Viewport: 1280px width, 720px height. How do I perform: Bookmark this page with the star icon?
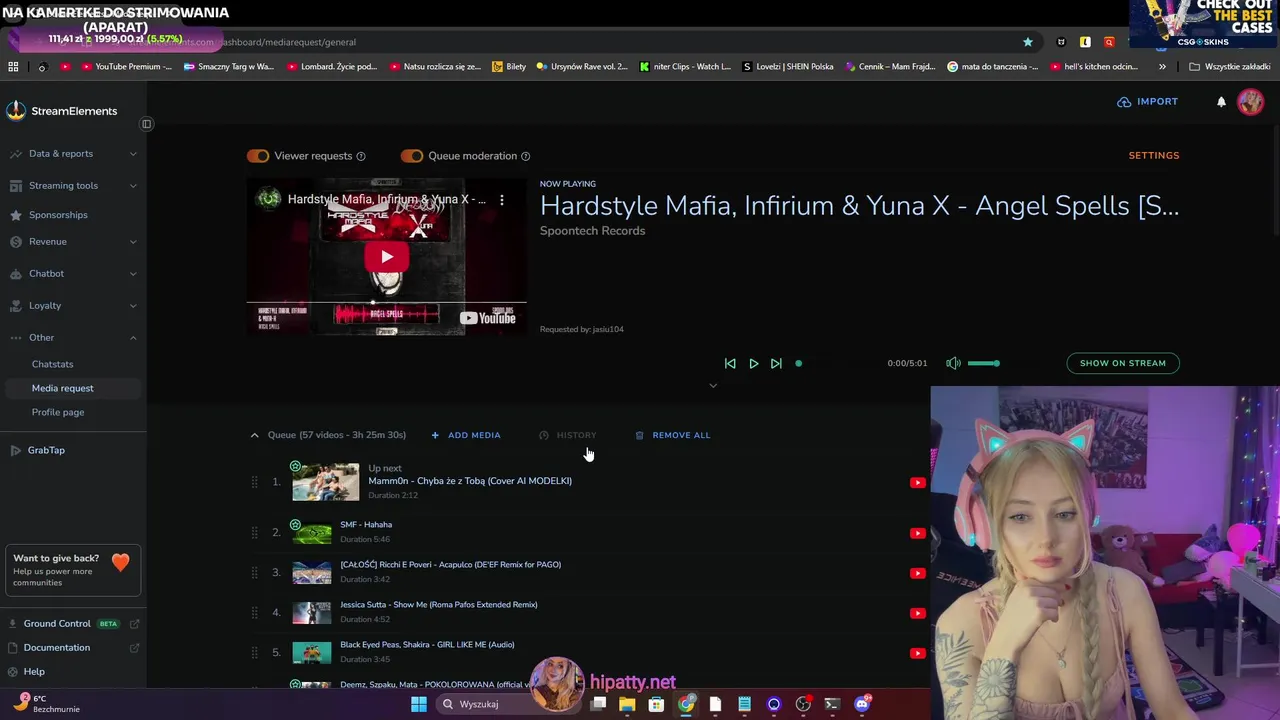pos(1027,42)
